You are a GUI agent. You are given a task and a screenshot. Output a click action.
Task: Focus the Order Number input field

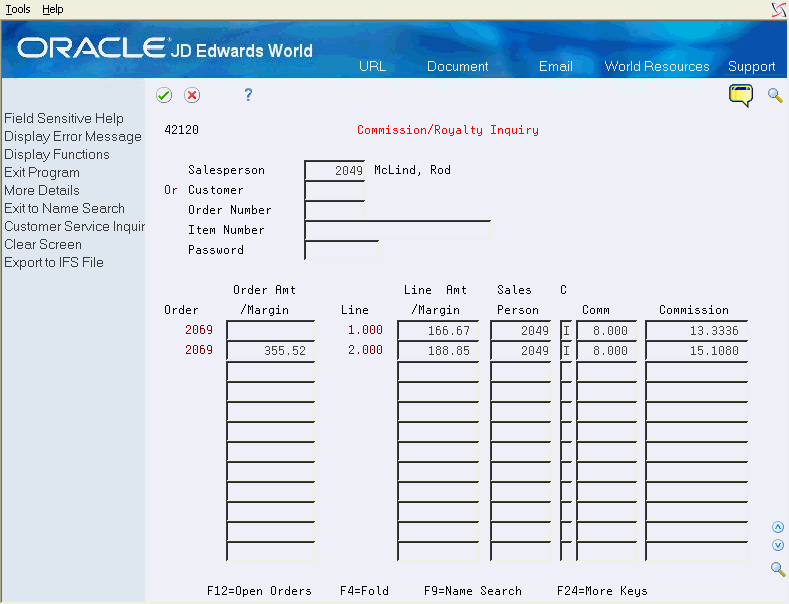(x=335, y=210)
